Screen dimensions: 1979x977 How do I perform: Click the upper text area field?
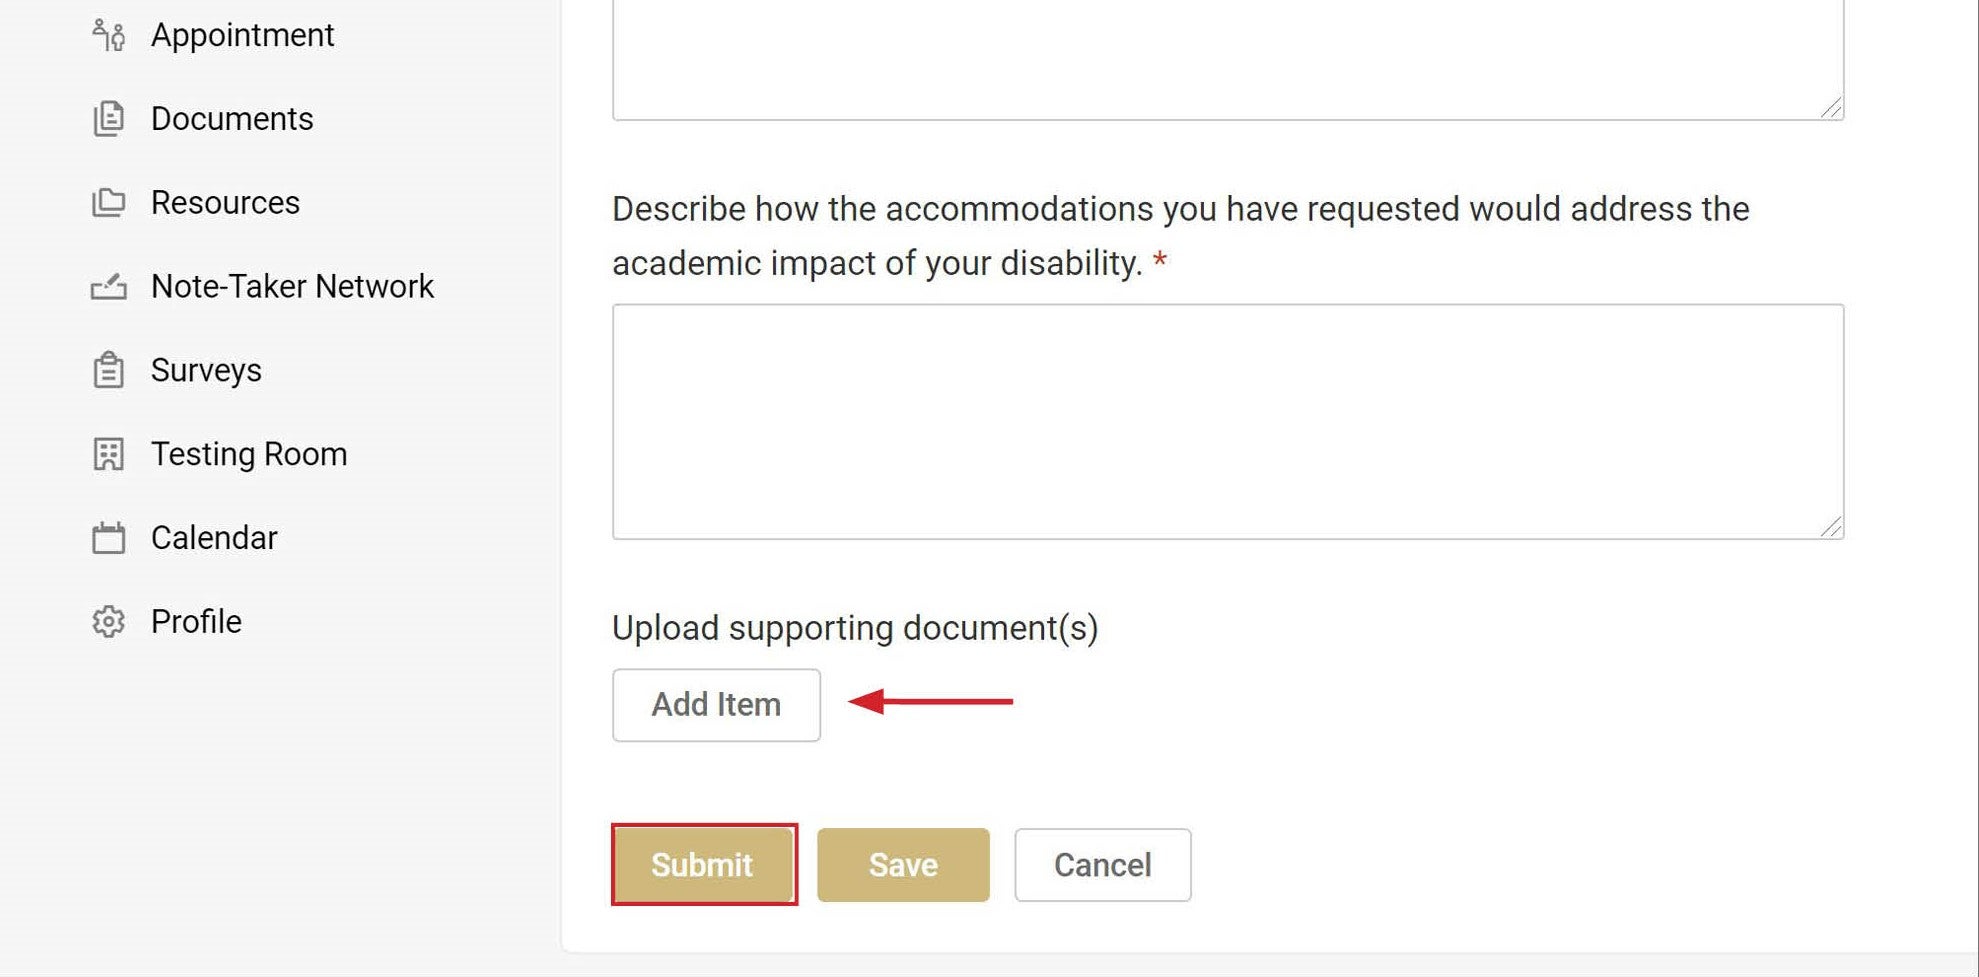pyautogui.click(x=1228, y=59)
